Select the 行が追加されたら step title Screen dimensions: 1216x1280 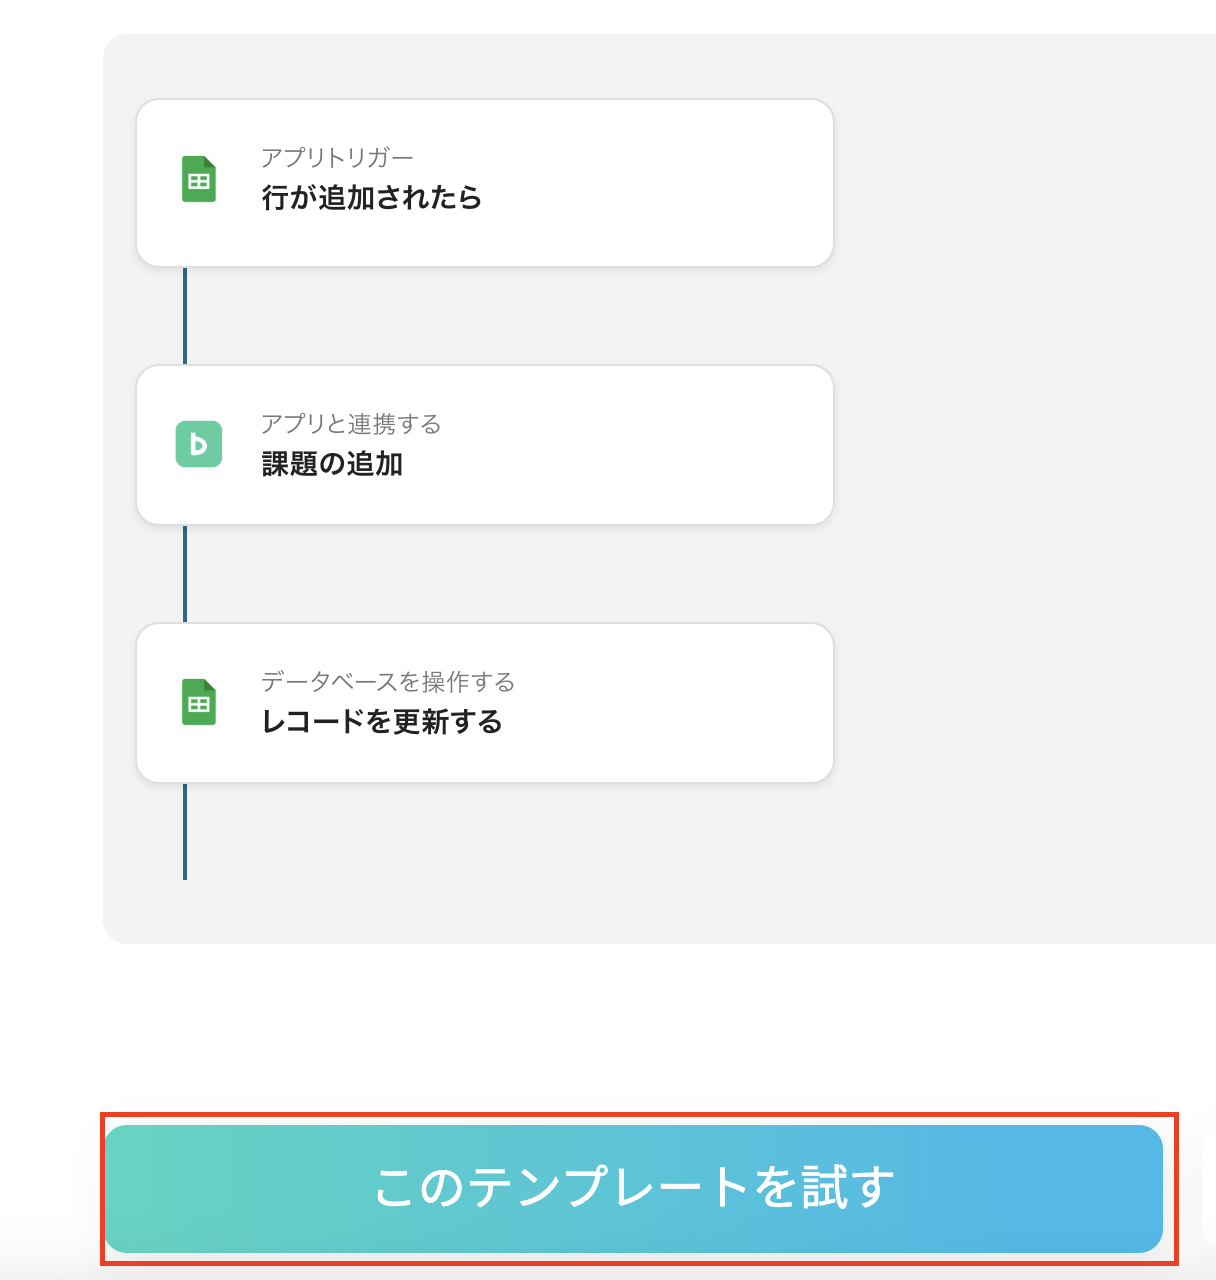372,198
